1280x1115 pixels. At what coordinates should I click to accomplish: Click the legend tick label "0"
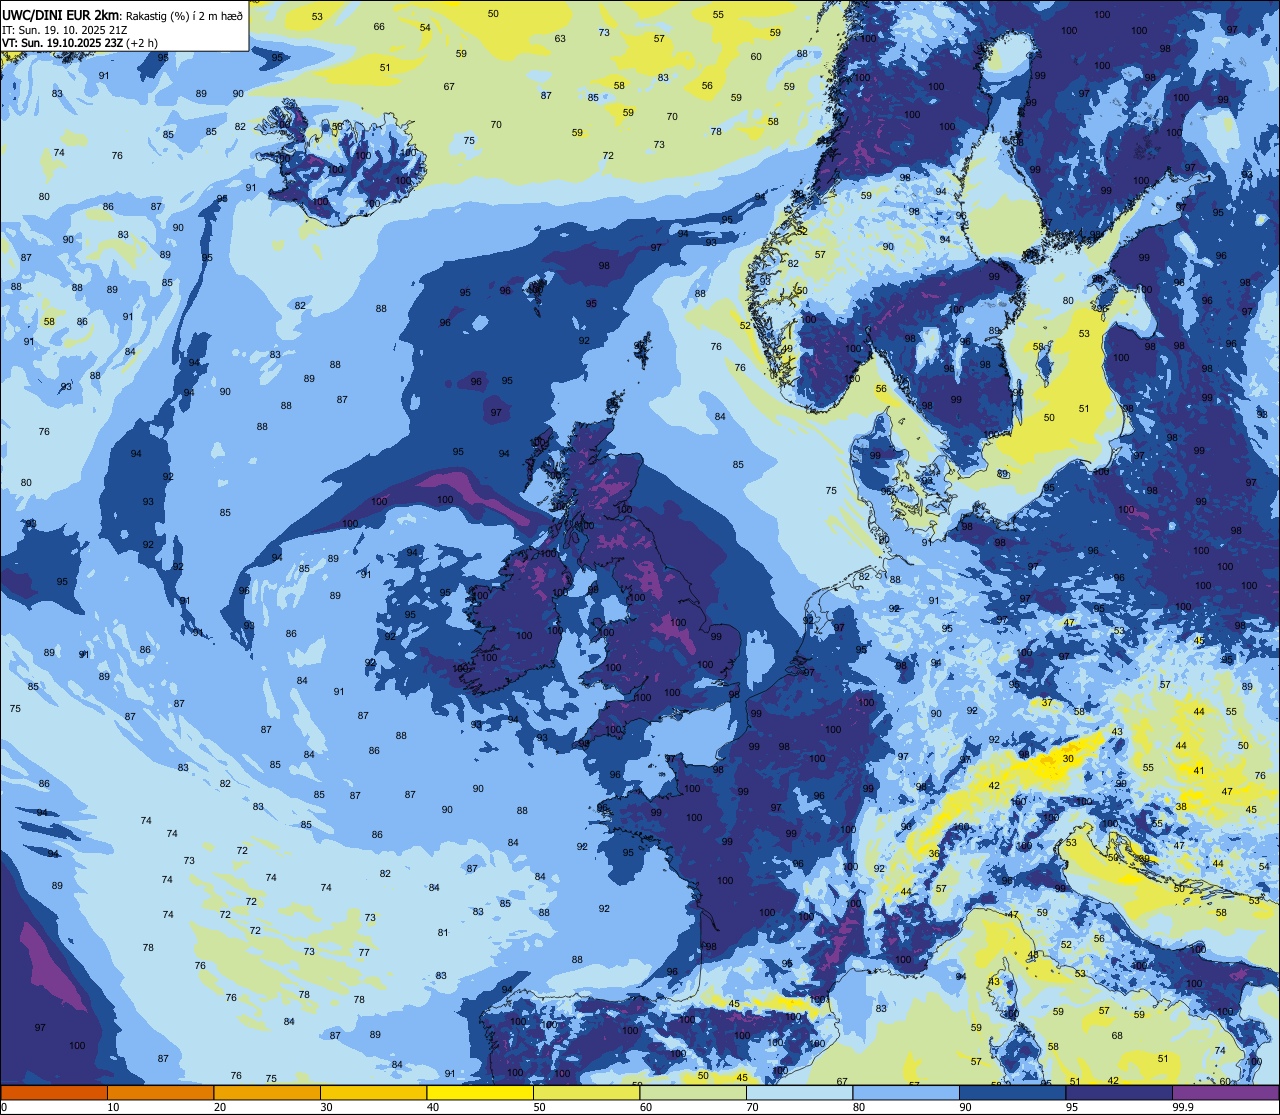pos(4,1107)
